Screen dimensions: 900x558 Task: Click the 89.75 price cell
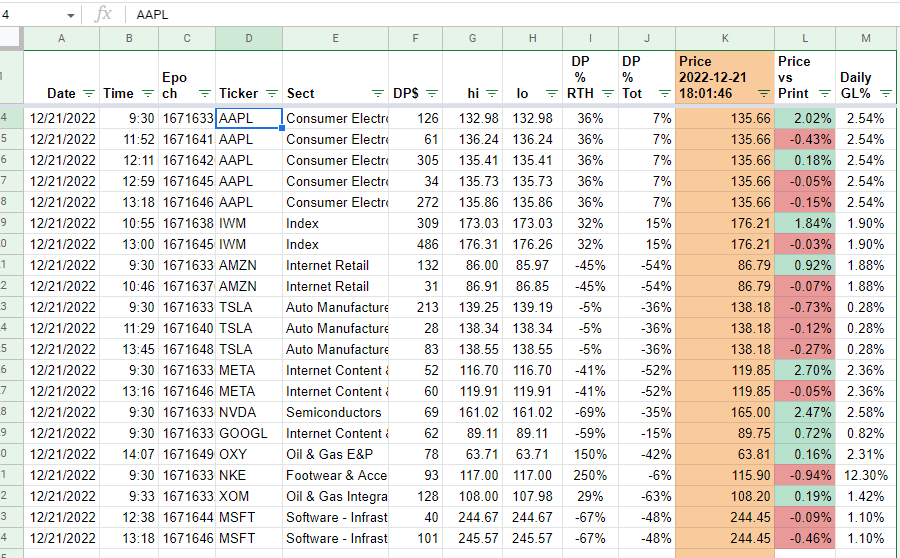[725, 433]
